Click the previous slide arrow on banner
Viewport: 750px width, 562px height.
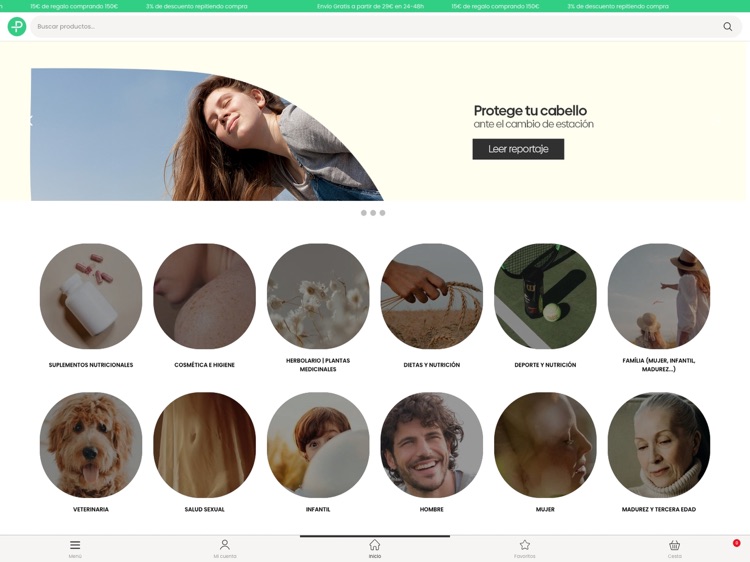coord(30,120)
